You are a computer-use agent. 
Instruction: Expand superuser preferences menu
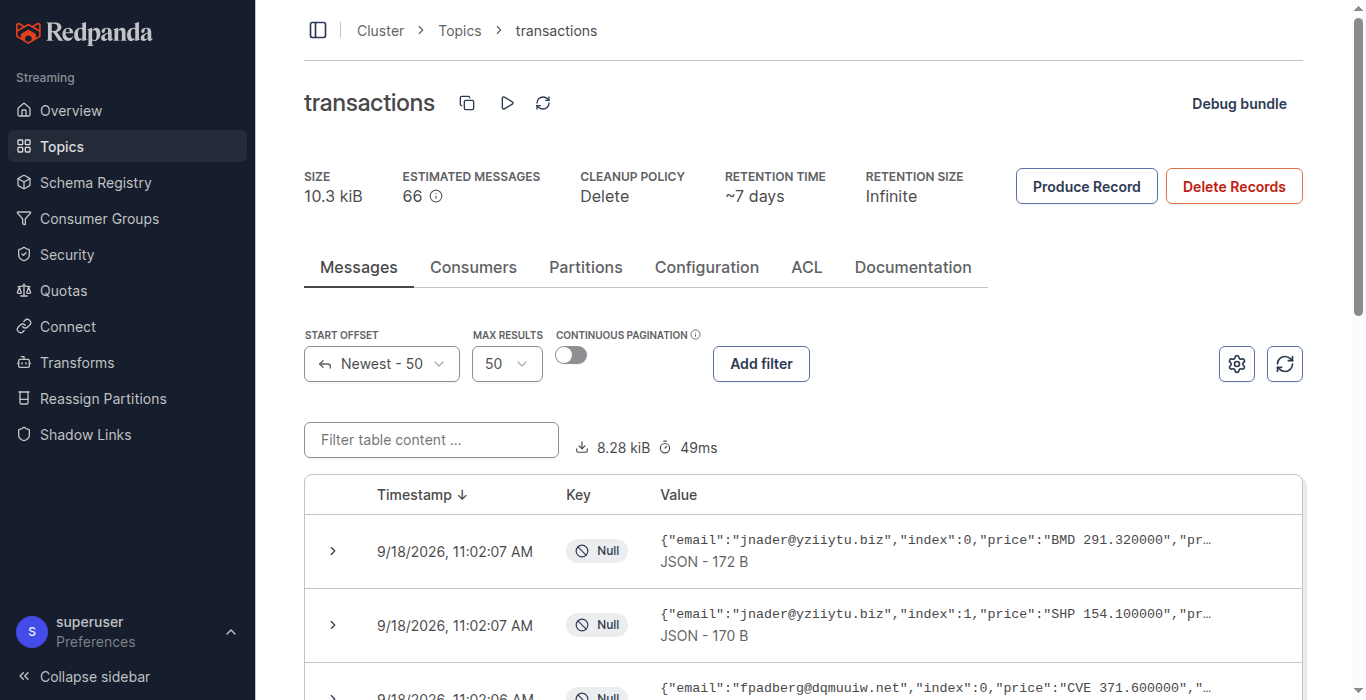(127, 632)
